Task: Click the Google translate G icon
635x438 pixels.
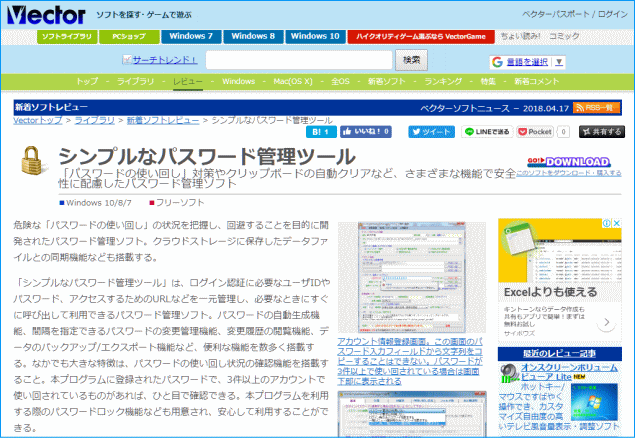Action: (x=497, y=62)
